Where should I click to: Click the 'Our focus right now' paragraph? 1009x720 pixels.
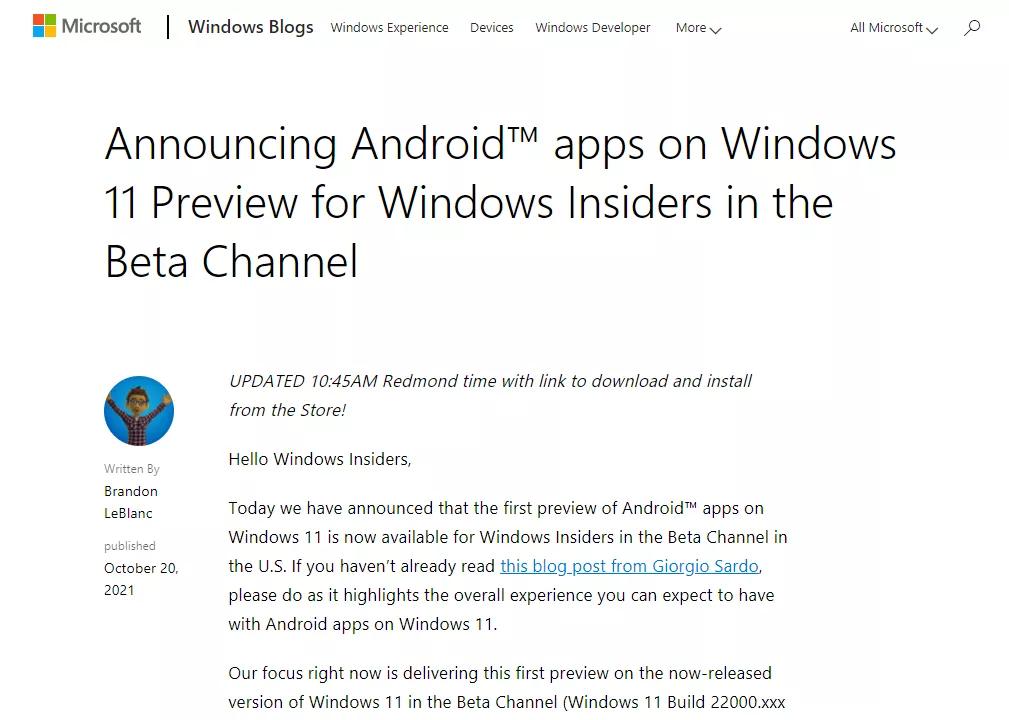click(507, 687)
